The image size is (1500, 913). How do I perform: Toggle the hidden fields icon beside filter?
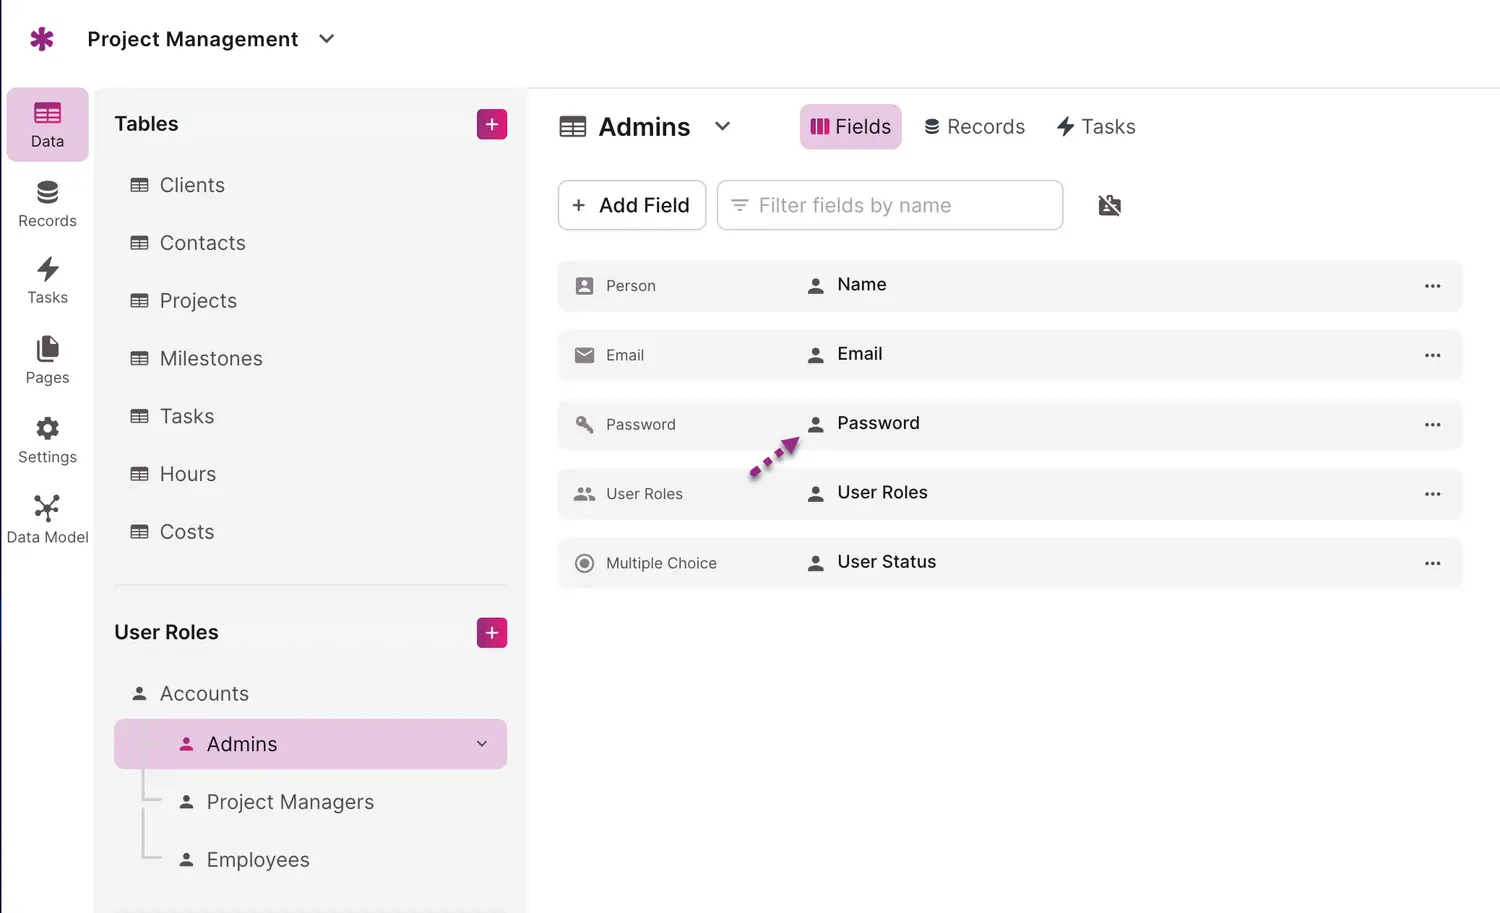(1109, 206)
